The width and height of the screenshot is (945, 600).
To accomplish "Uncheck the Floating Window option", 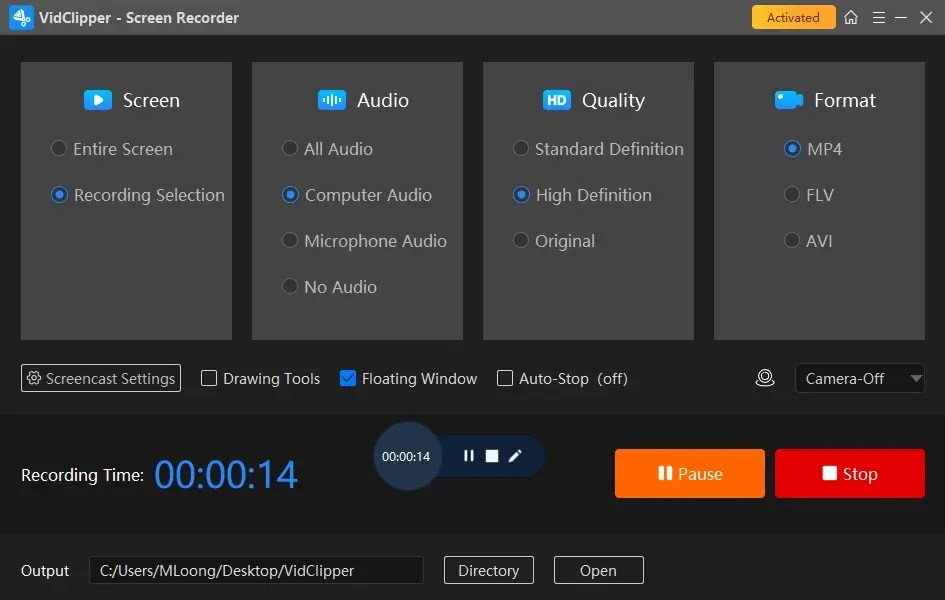I will tap(349, 378).
